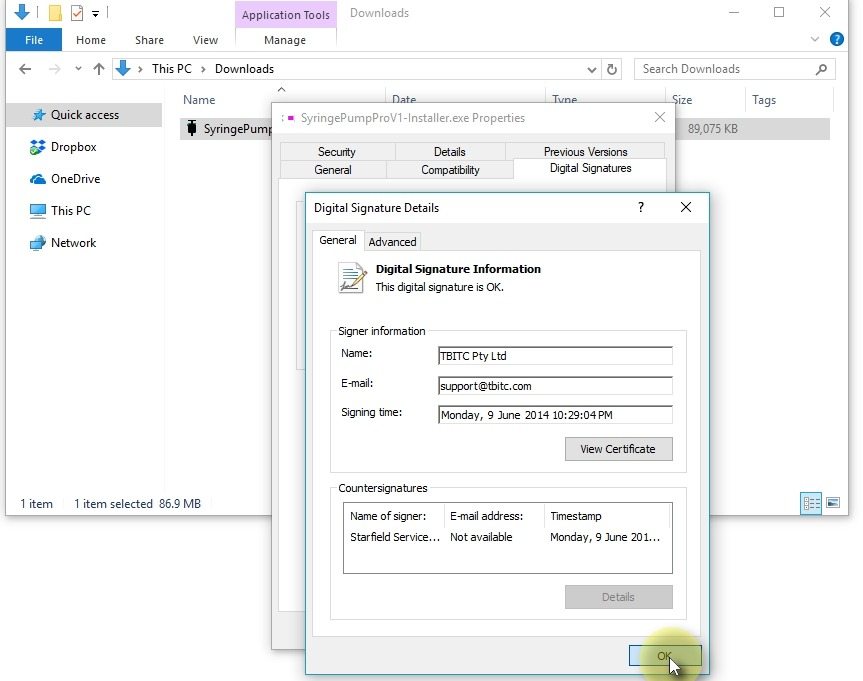Open the General tab in Properties window

(x=333, y=170)
